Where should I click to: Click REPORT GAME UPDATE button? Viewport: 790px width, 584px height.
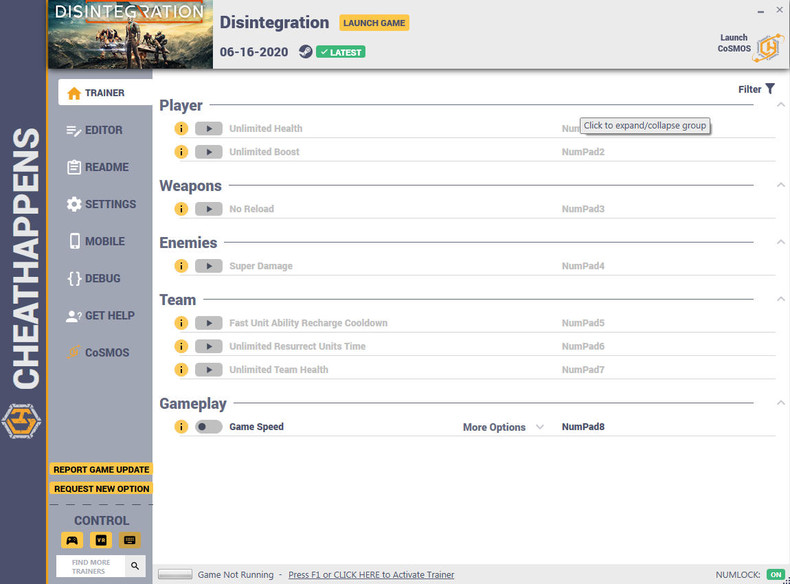(101, 469)
